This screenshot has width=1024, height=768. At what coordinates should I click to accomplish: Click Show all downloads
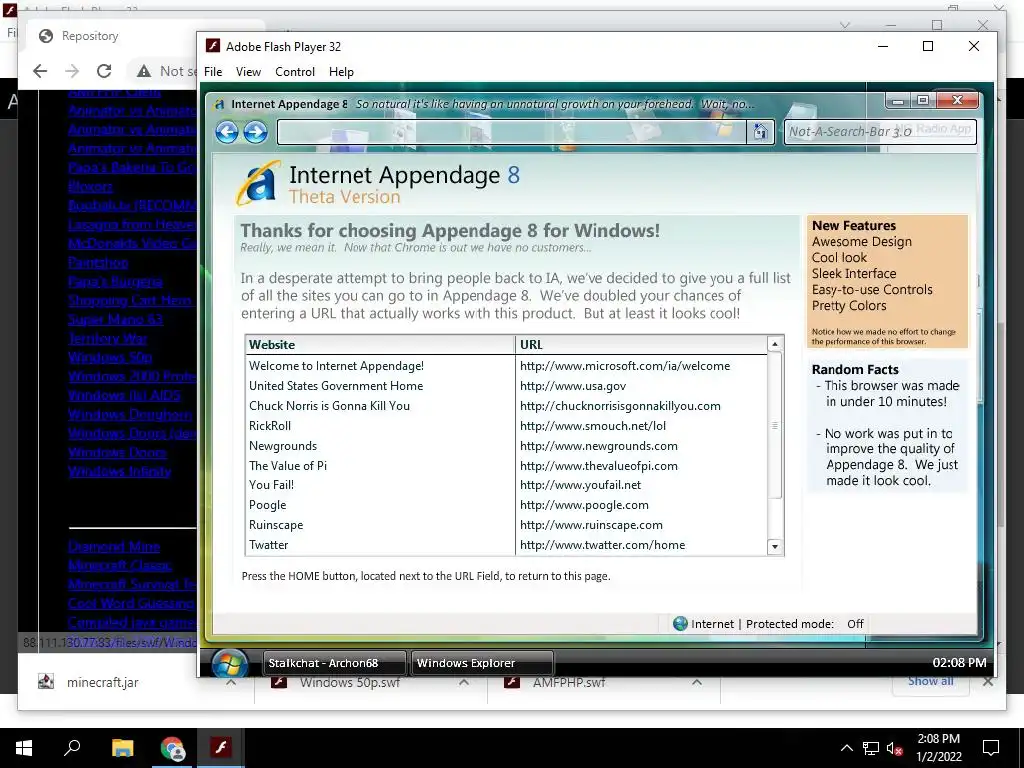click(930, 681)
